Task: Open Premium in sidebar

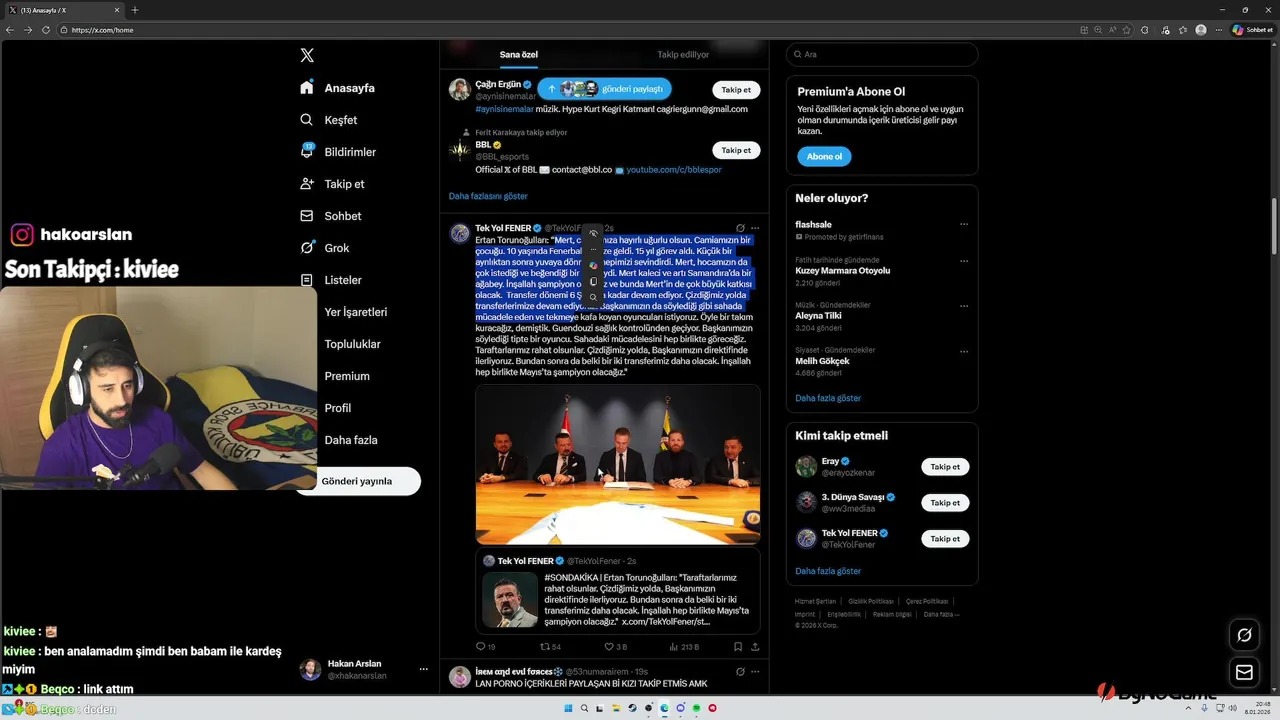Action: 347,376
